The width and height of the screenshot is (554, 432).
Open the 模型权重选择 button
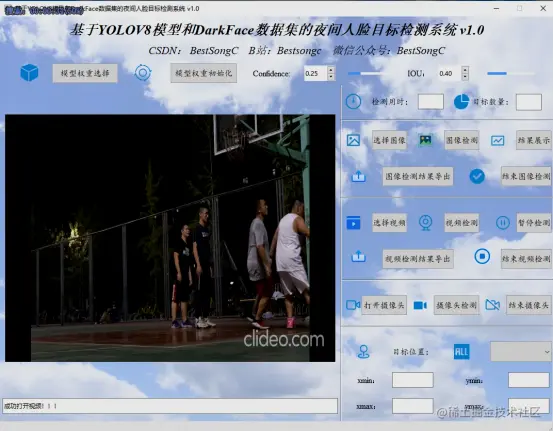point(85,73)
